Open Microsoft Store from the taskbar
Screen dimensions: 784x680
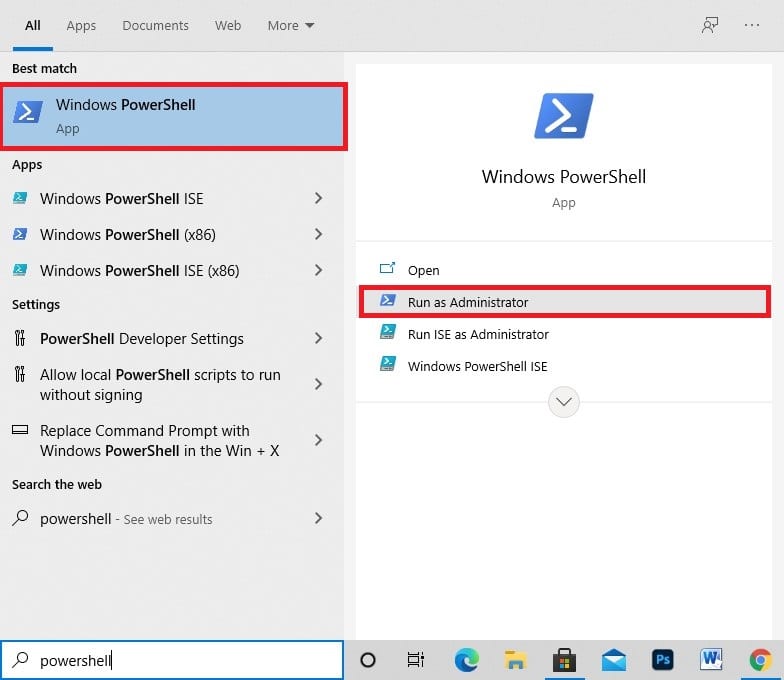click(564, 660)
